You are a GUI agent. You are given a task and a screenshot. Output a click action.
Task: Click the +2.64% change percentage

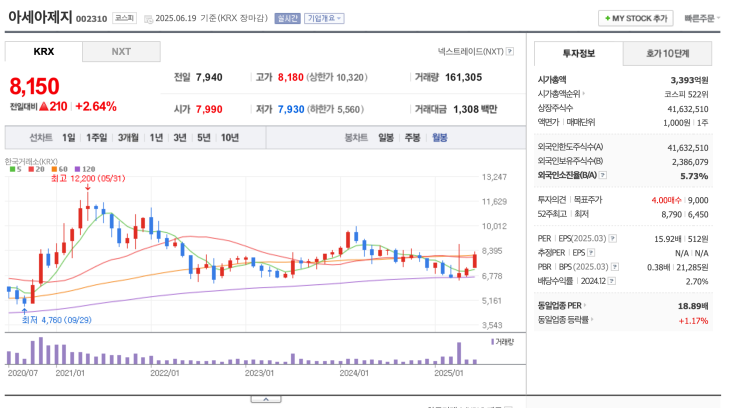pos(96,106)
